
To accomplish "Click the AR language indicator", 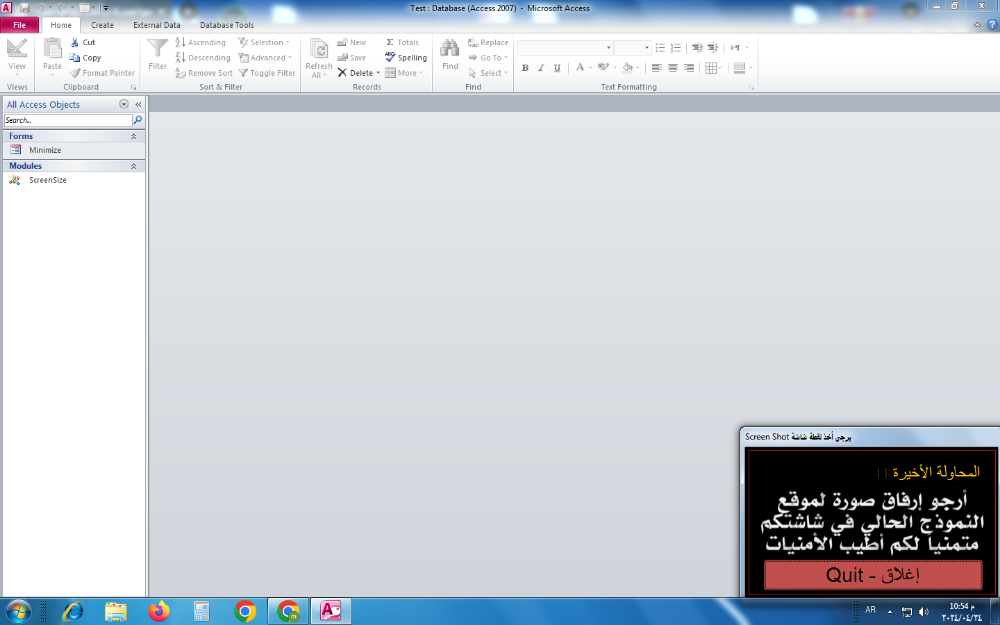I will (871, 610).
